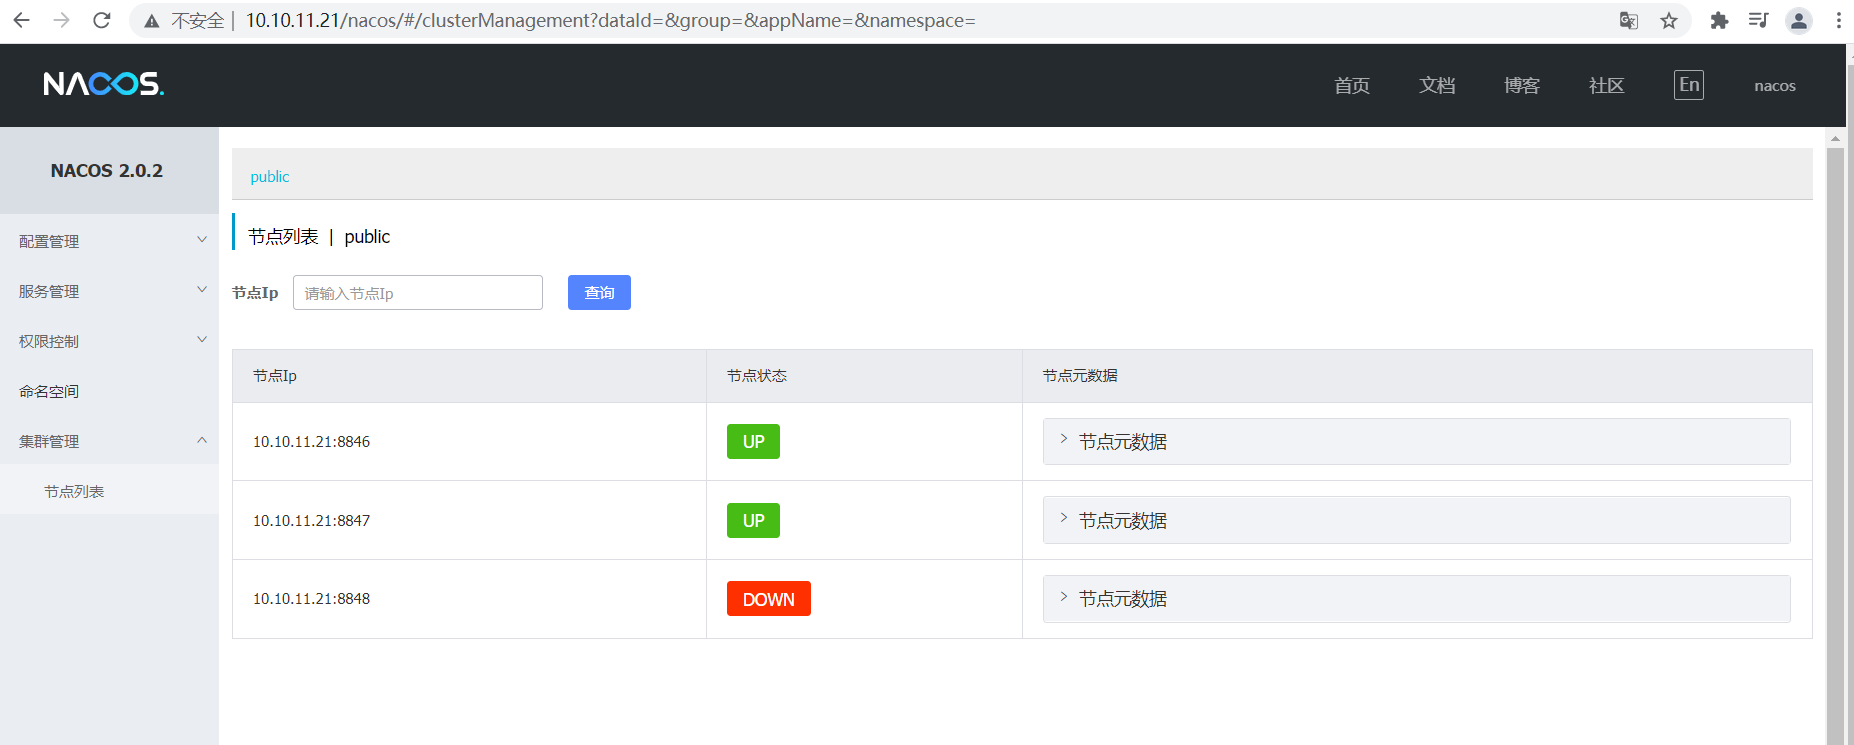Click the scrollbar up arrow
This screenshot has width=1854, height=745.
(x=1835, y=138)
